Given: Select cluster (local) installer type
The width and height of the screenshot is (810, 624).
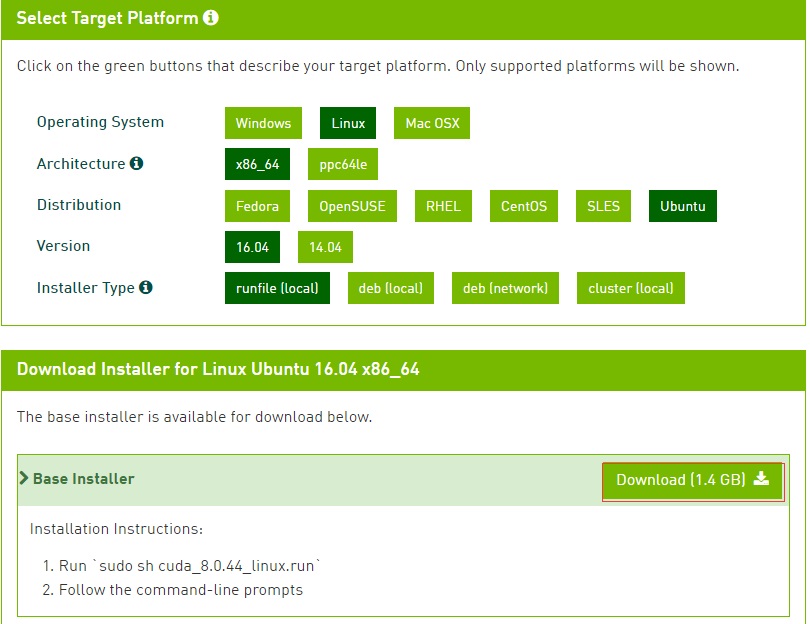Looking at the screenshot, I should (x=630, y=288).
